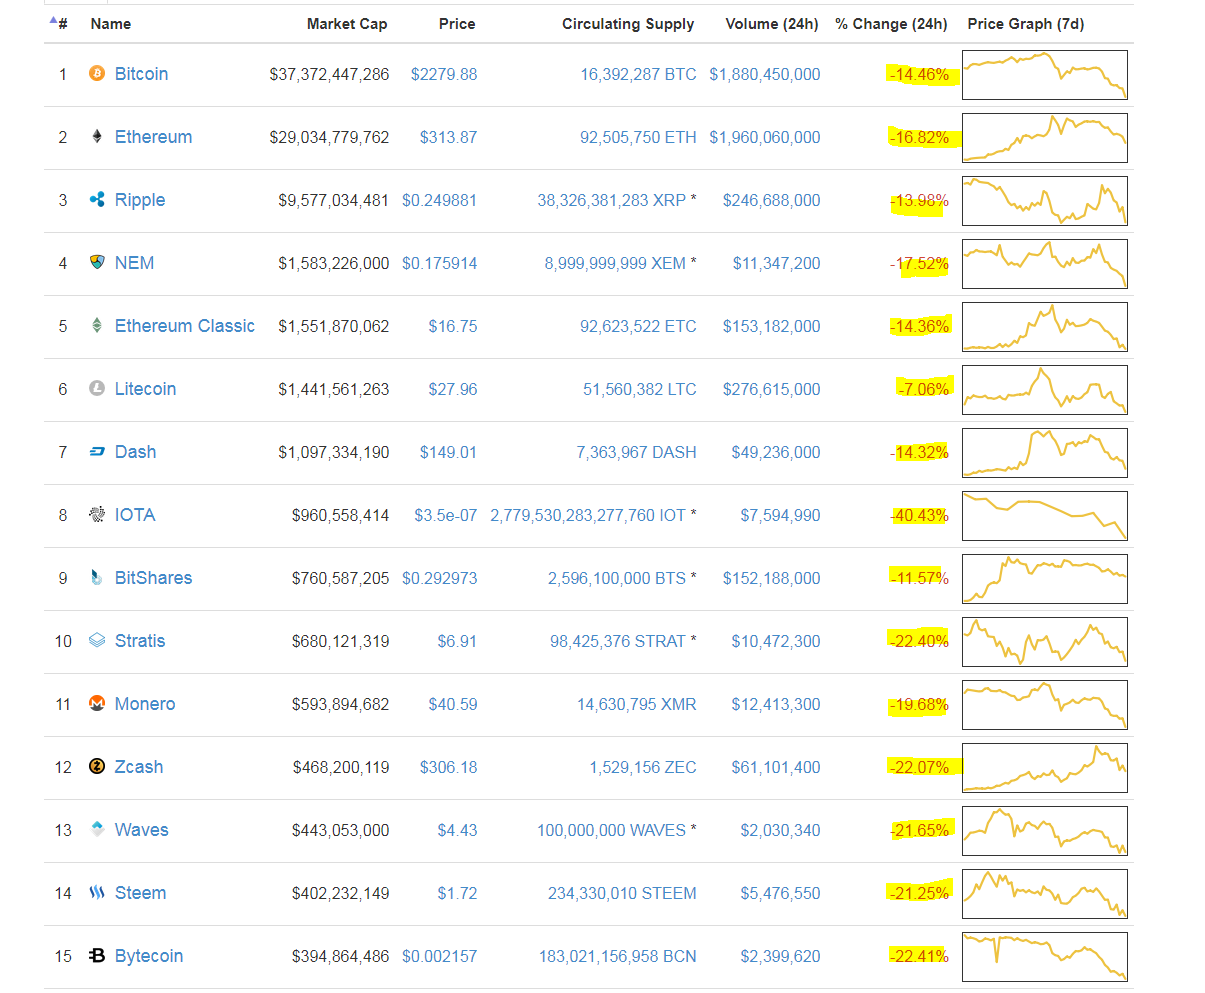
Task: Sort by Volume (24h) header
Action: (x=772, y=24)
